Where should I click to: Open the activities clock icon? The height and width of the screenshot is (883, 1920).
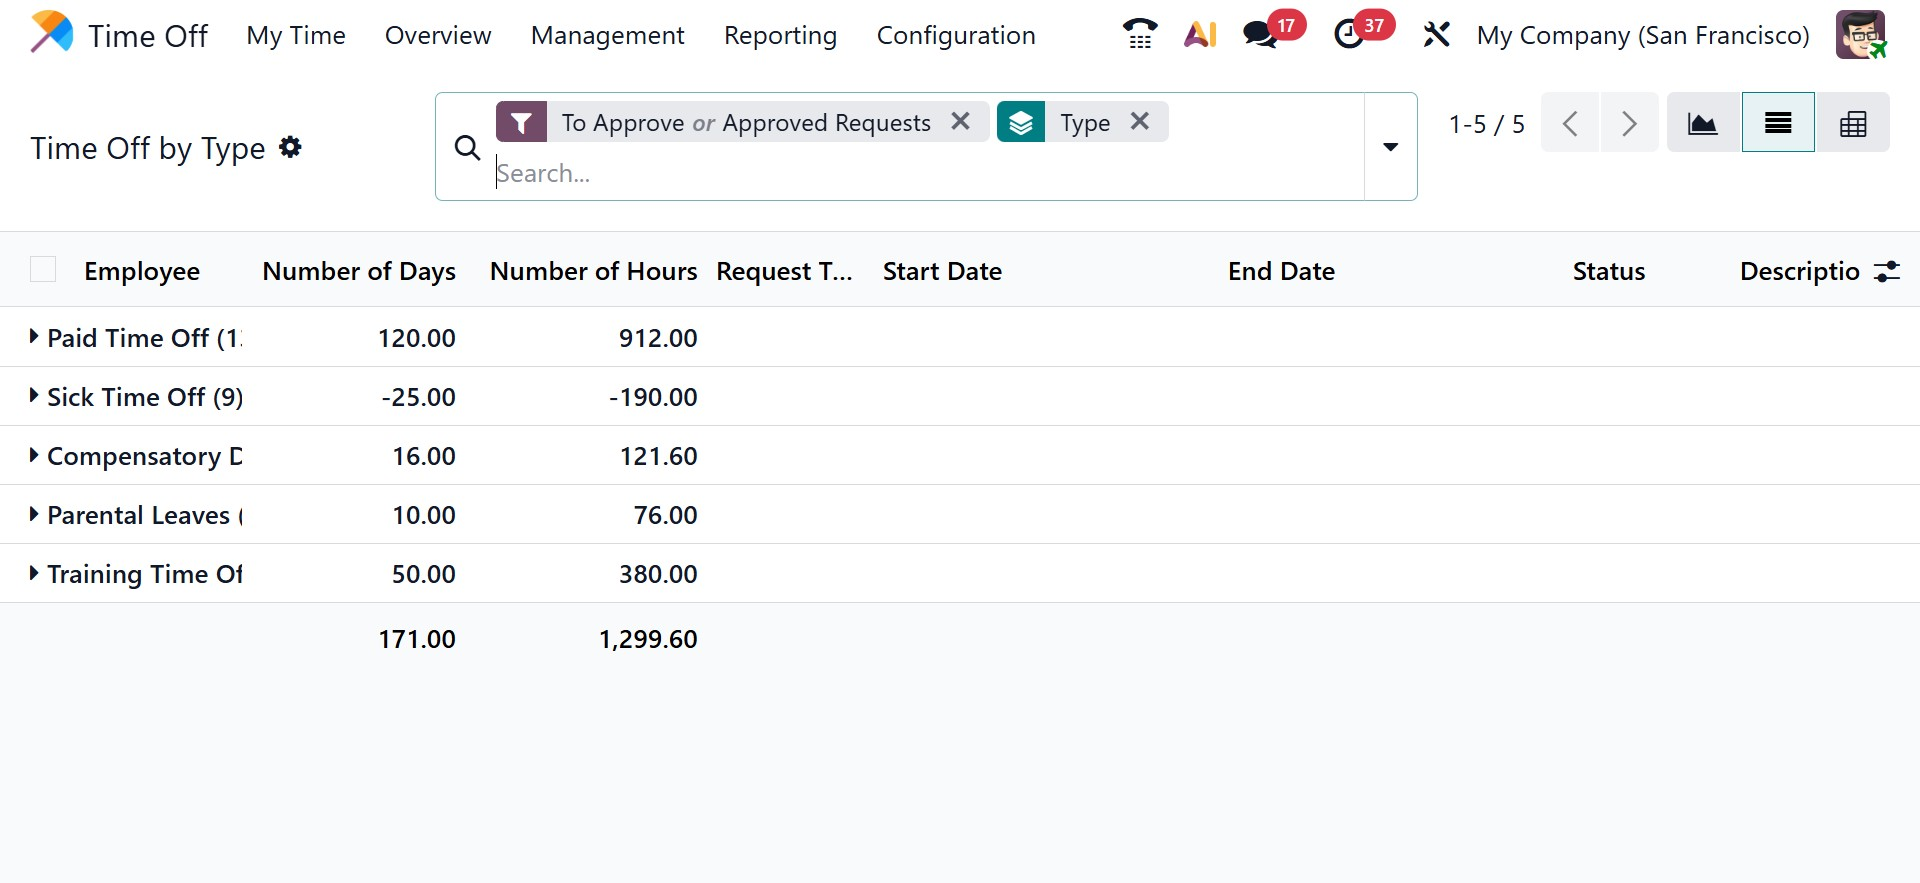[x=1349, y=35]
